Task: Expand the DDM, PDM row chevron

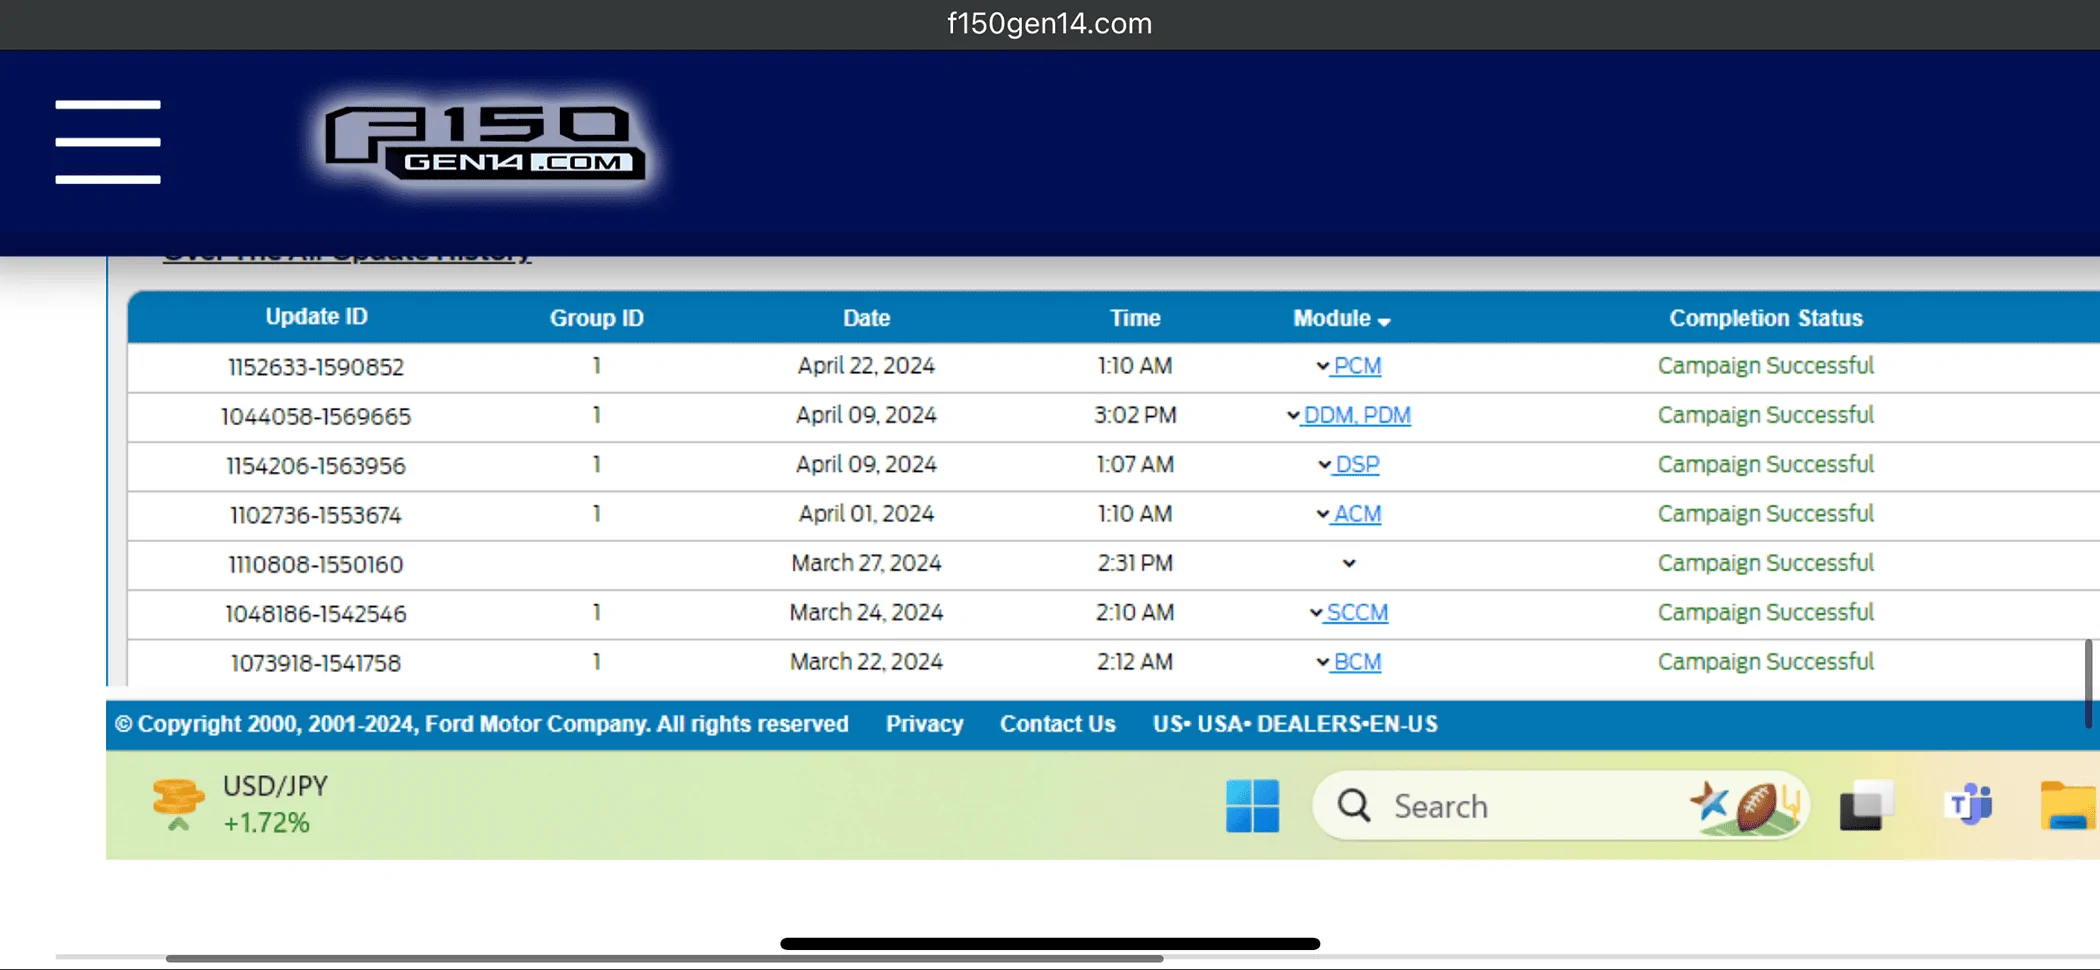Action: coord(1292,416)
